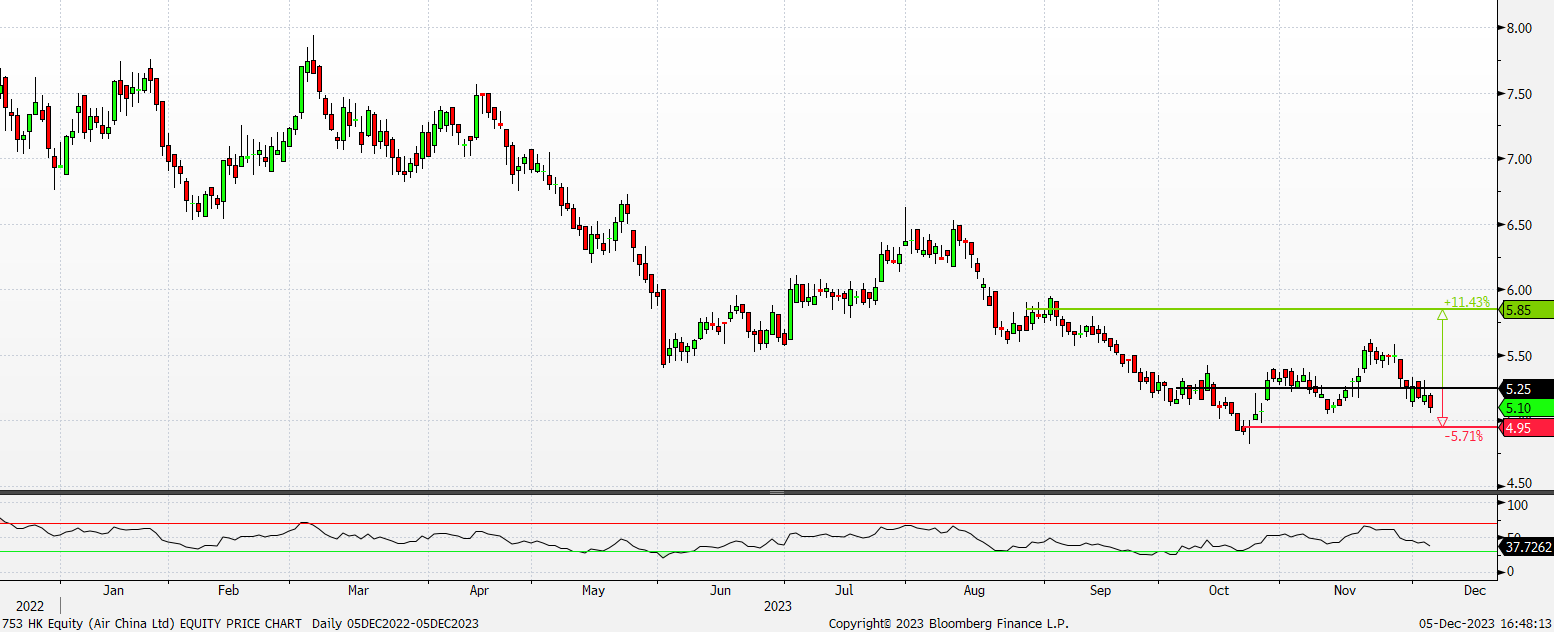Click the +11.43% upside label
Image resolution: width=1554 pixels, height=632 pixels.
pyautogui.click(x=1466, y=302)
